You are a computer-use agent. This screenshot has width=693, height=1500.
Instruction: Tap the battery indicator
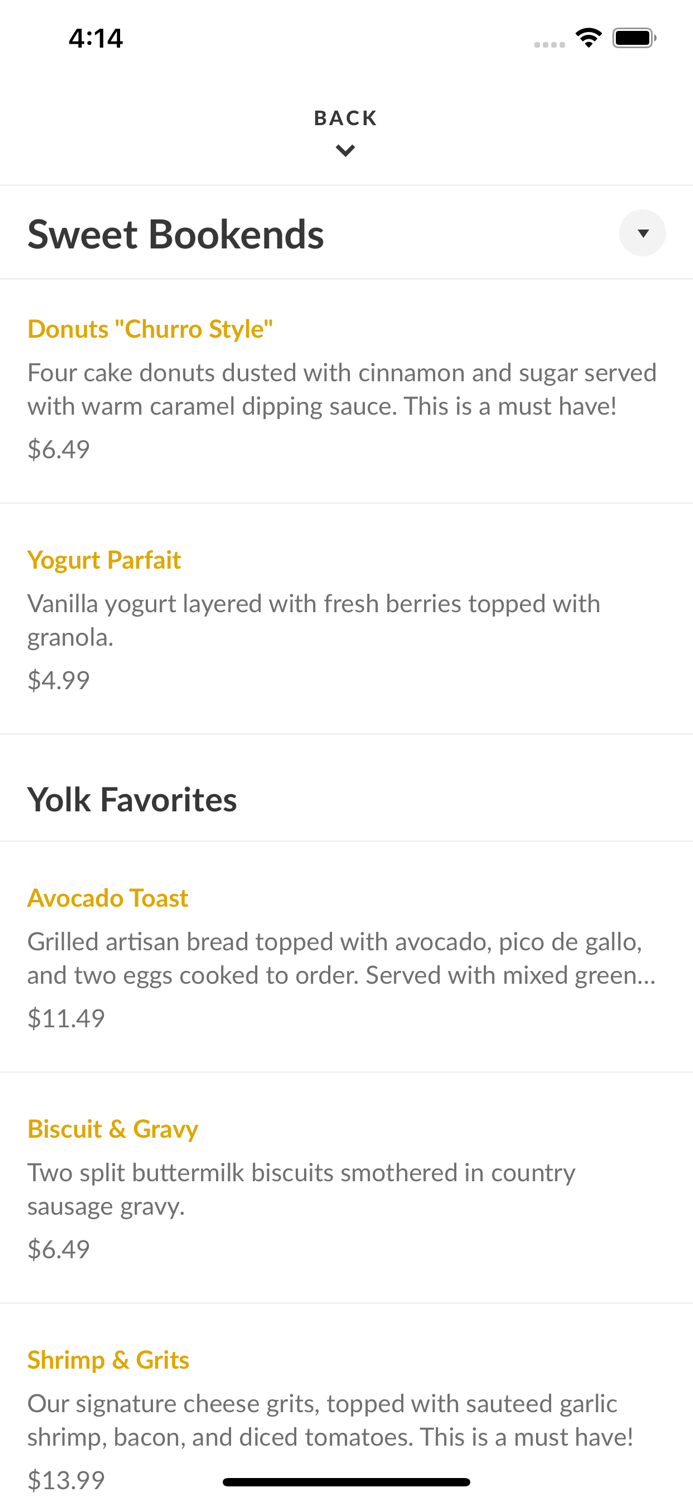(634, 36)
